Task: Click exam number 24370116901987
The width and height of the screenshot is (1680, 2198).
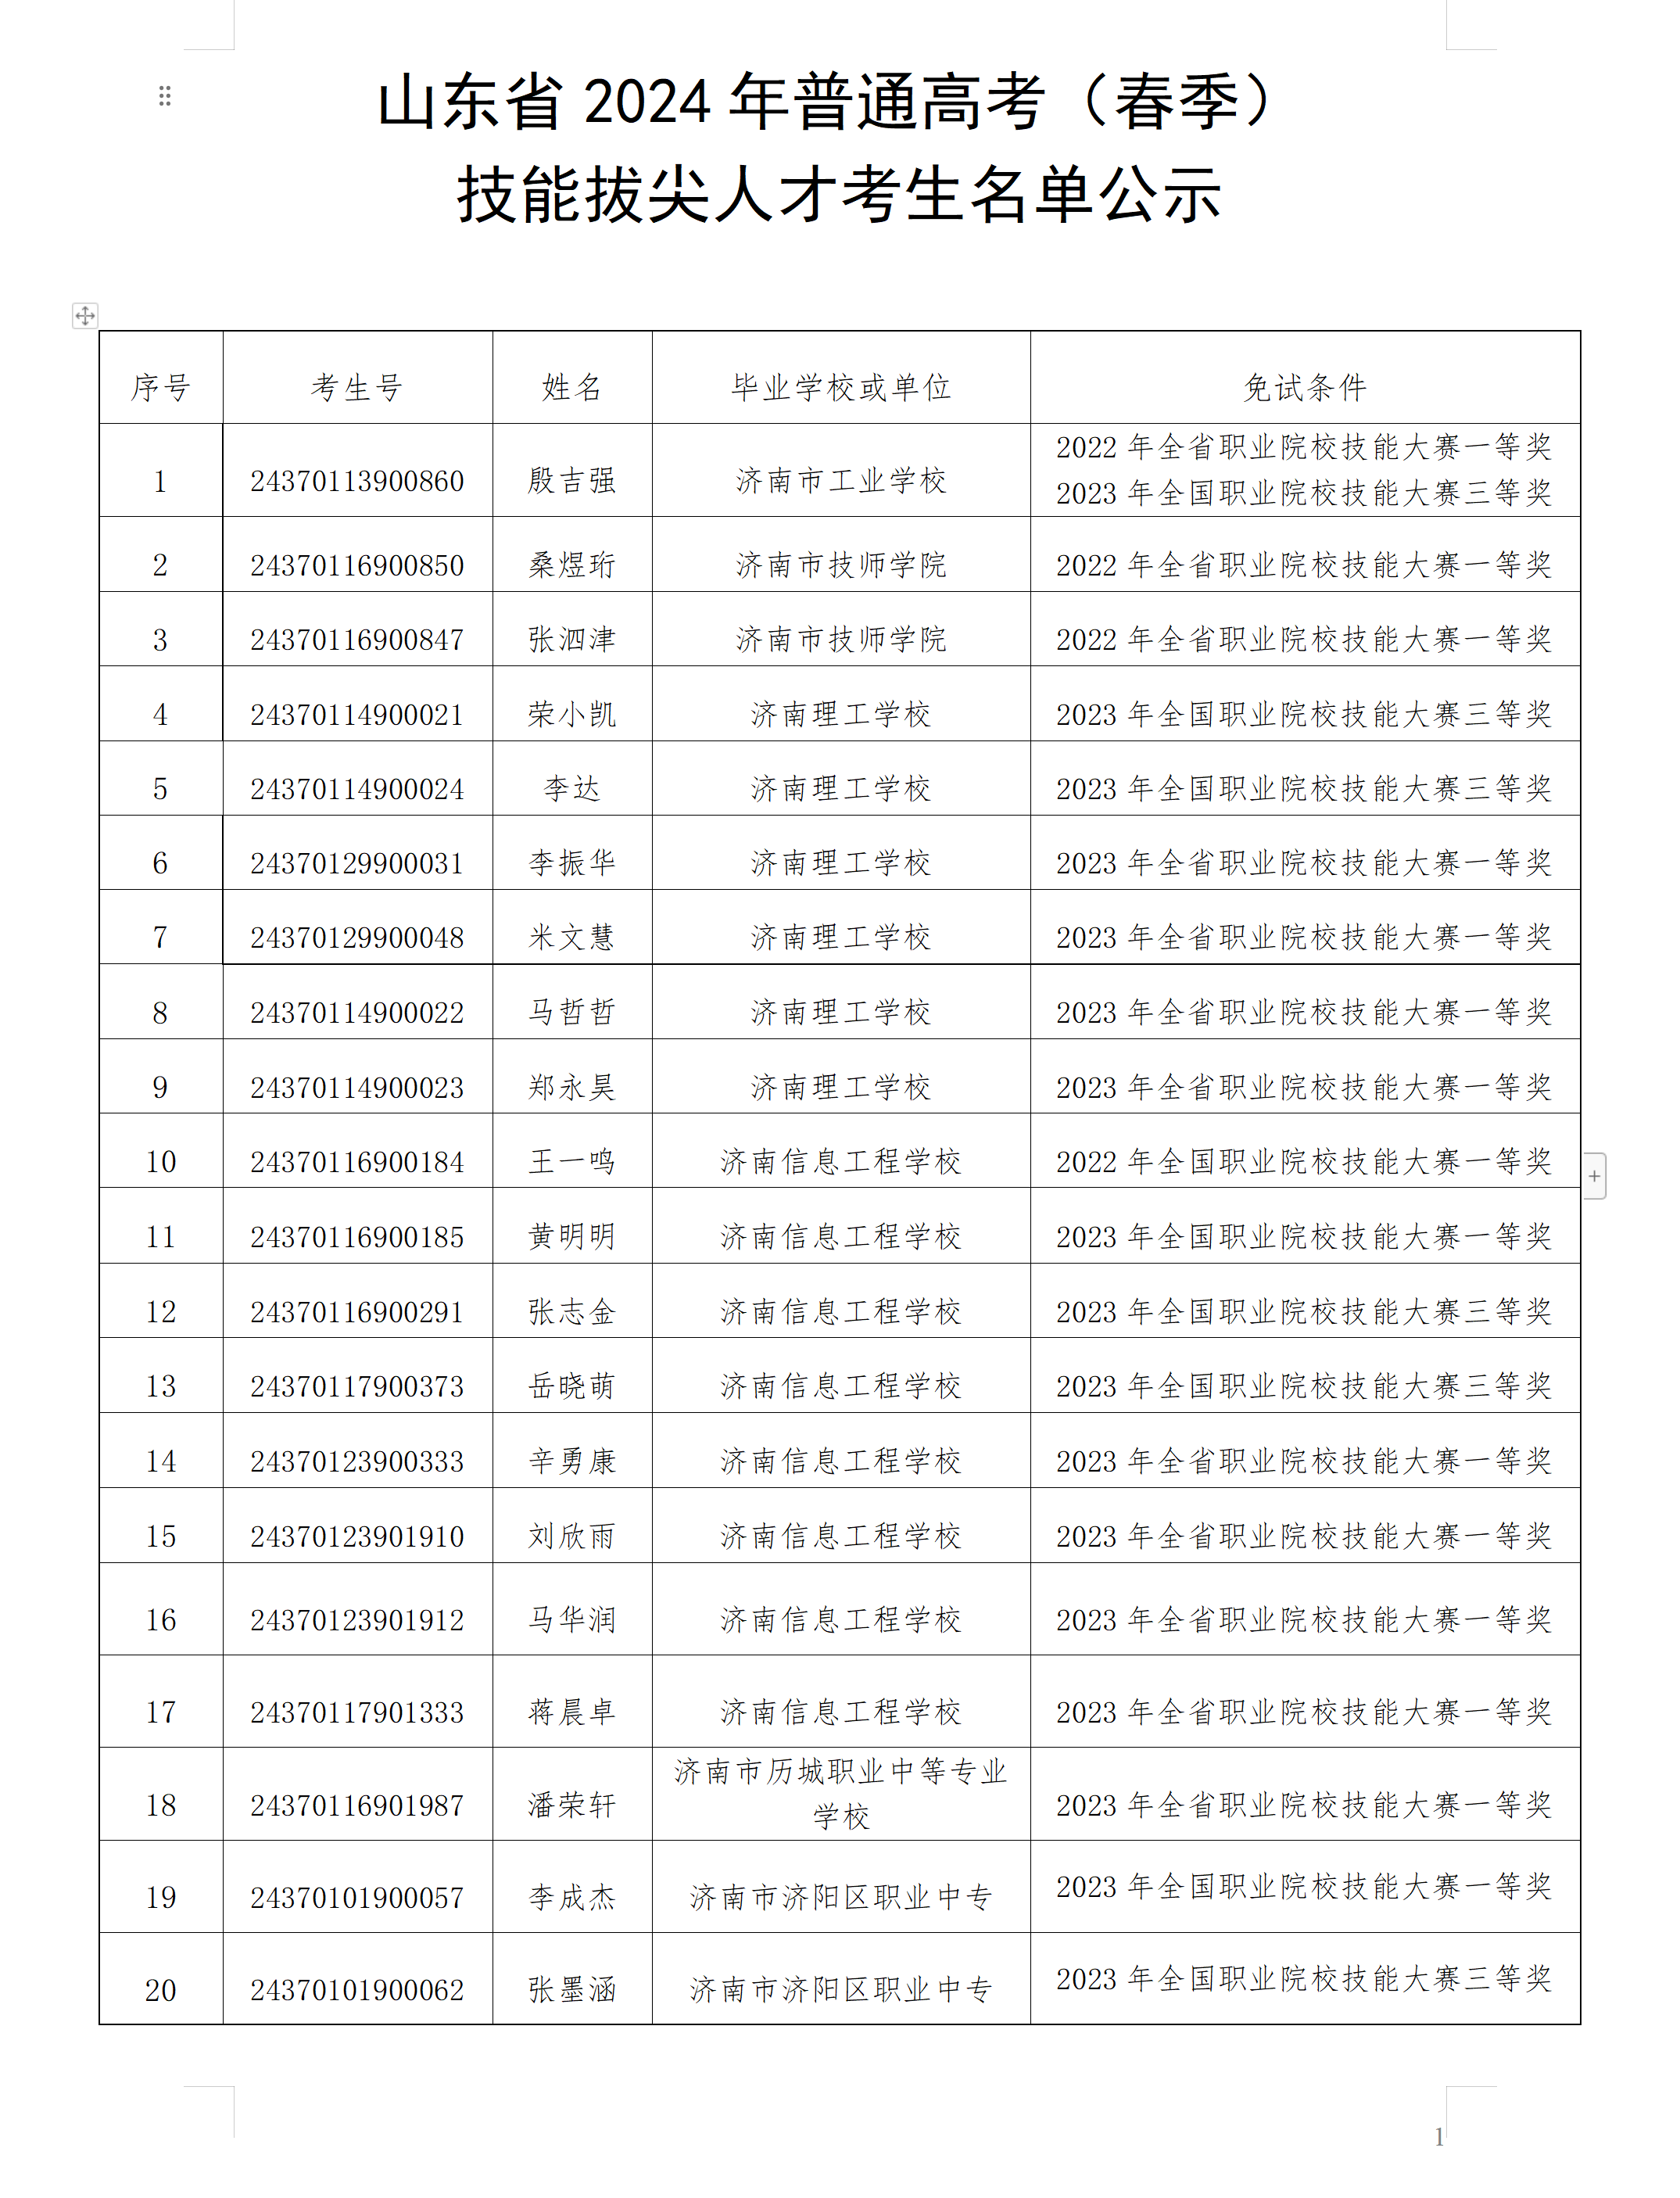Action: [x=357, y=1805]
